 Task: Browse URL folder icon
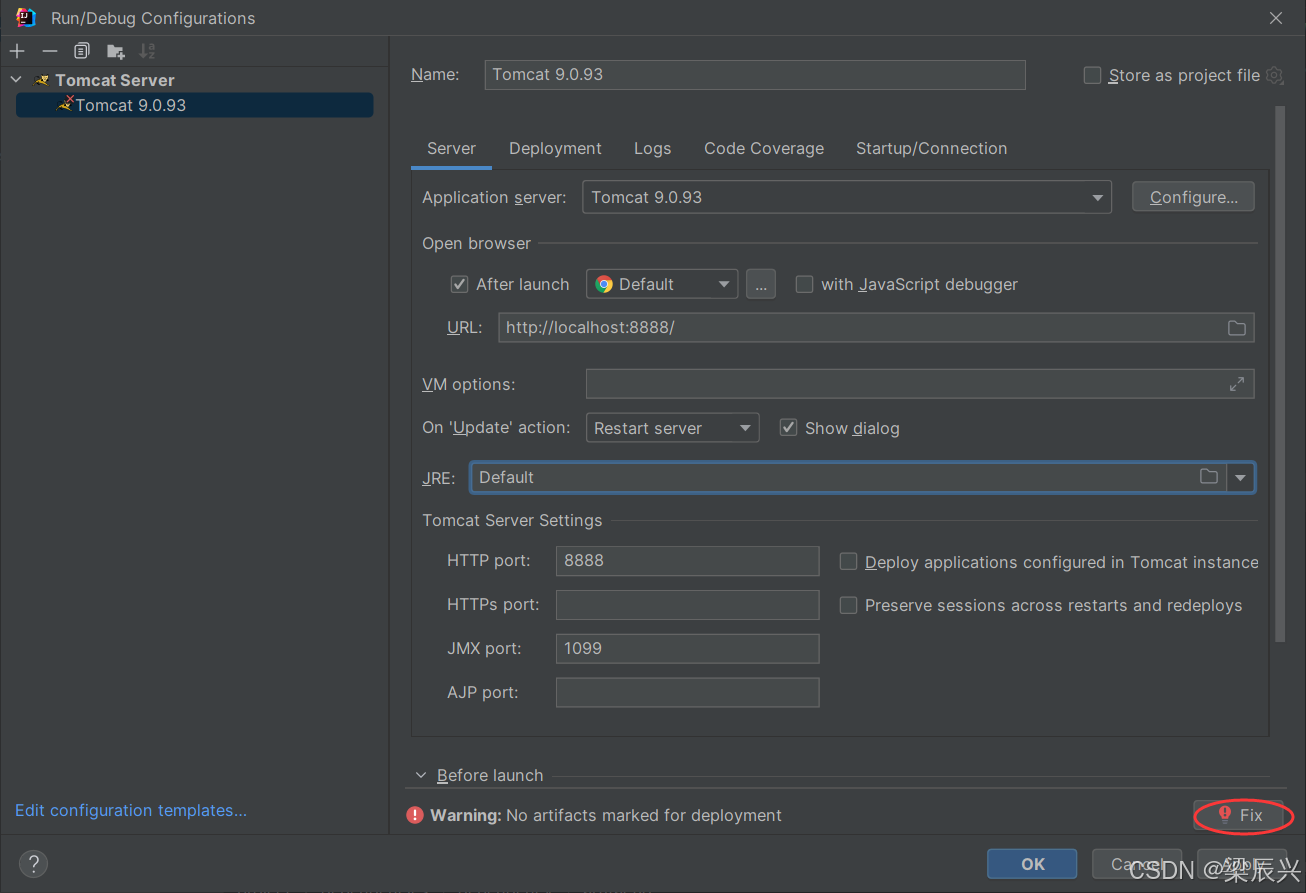[1237, 328]
